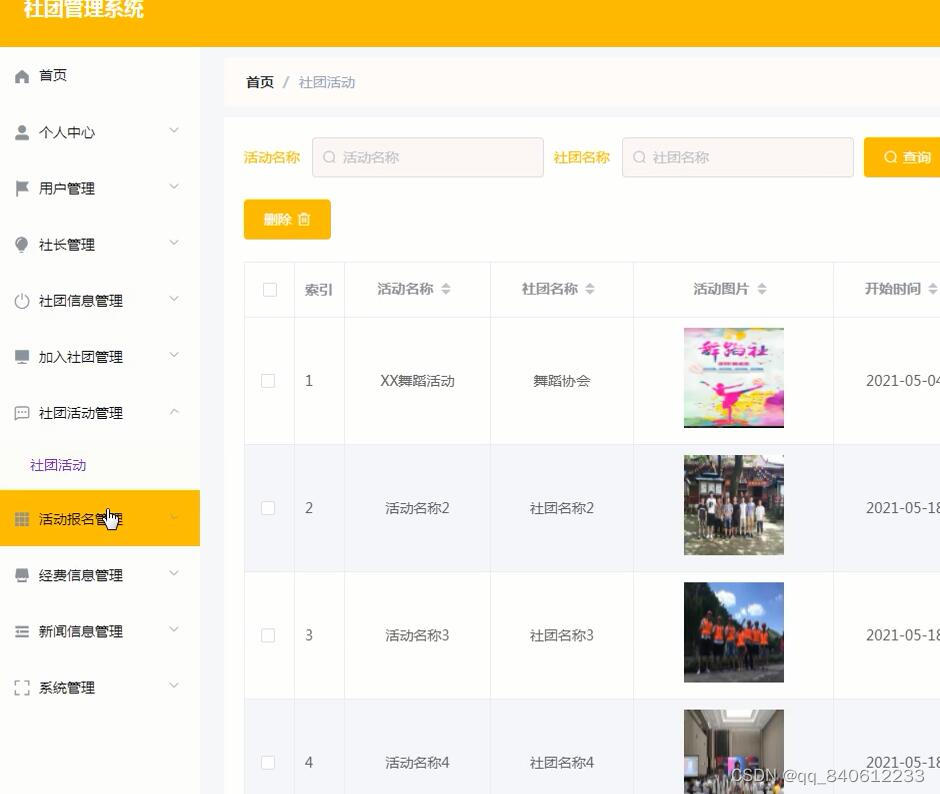940x794 pixels.
Task: Open the 社团活动 submenu item
Action: (x=57, y=464)
